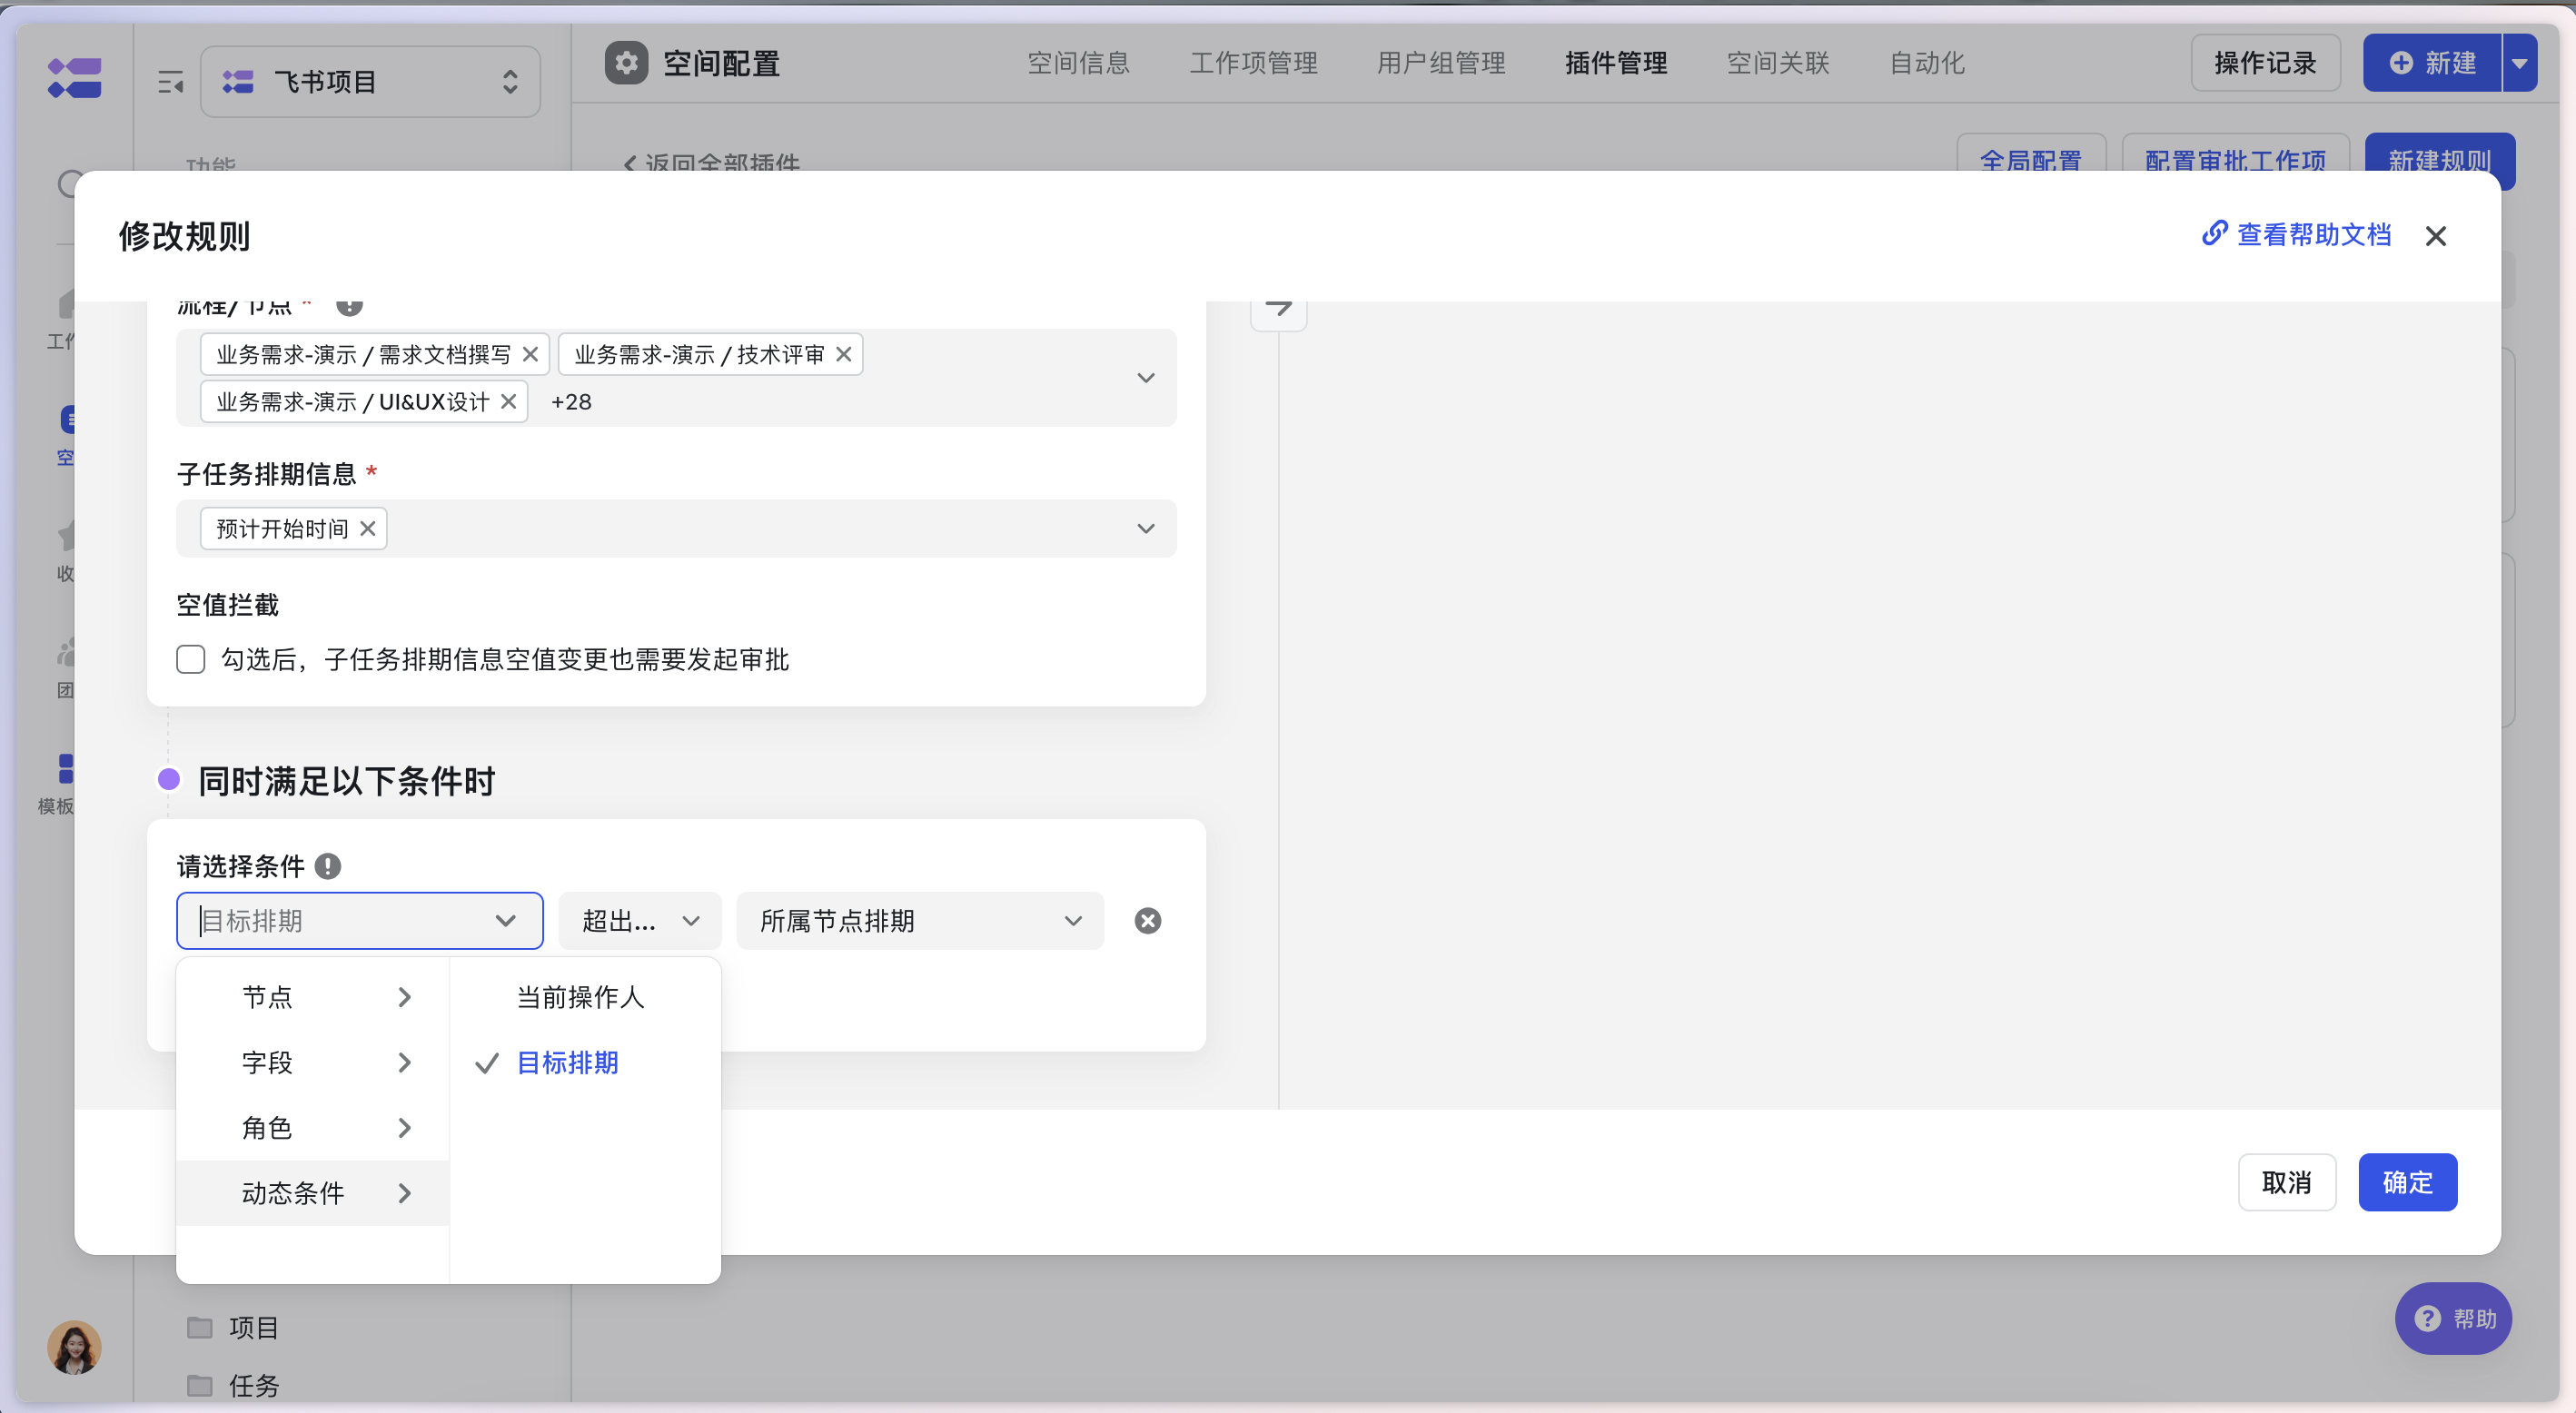The image size is (2576, 1413).
Task: Expand the 角色 submenu
Action: coord(313,1127)
